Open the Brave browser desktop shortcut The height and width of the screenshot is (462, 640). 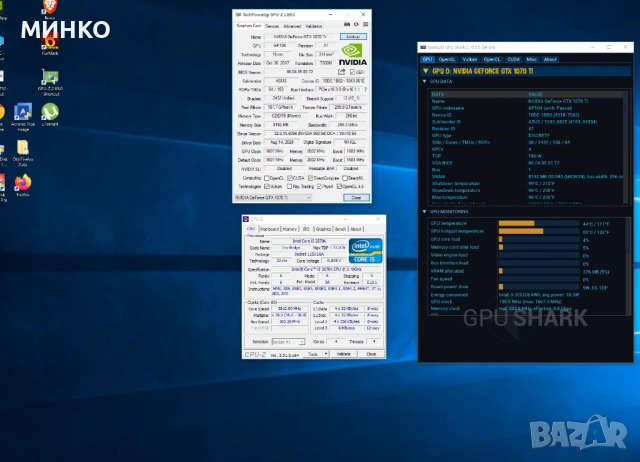coord(50,8)
